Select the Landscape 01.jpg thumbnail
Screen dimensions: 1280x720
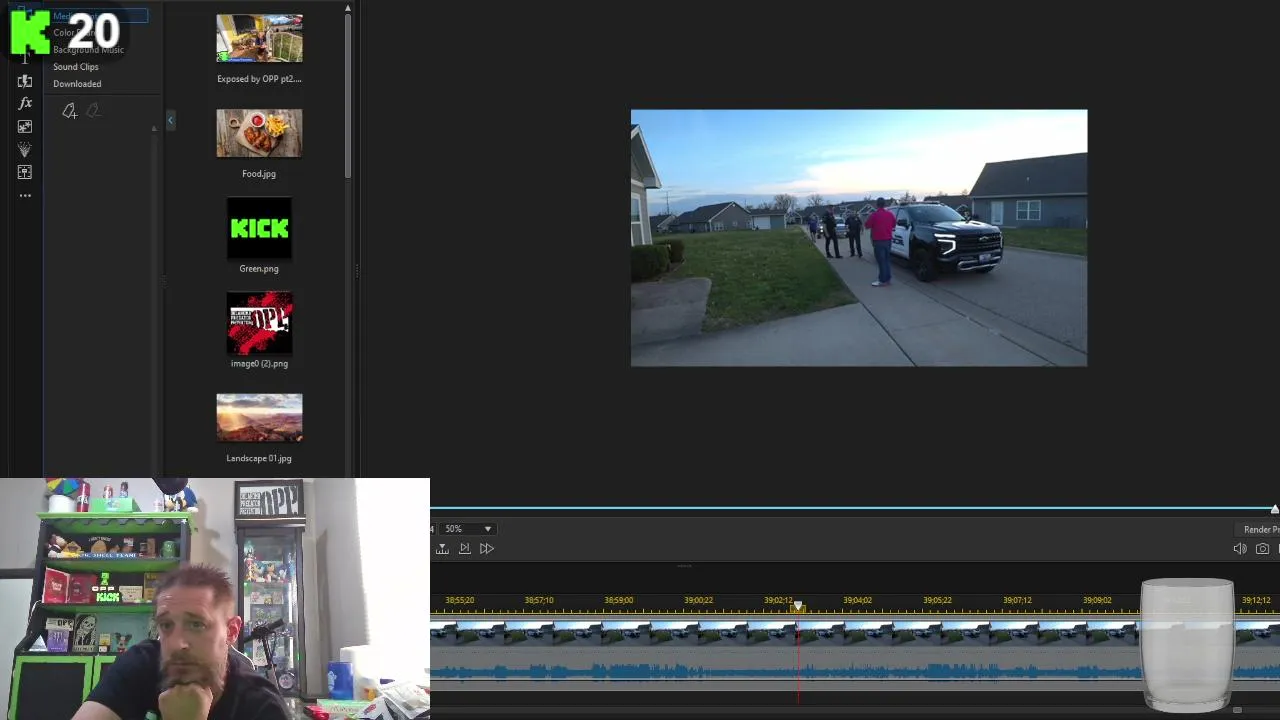point(259,418)
